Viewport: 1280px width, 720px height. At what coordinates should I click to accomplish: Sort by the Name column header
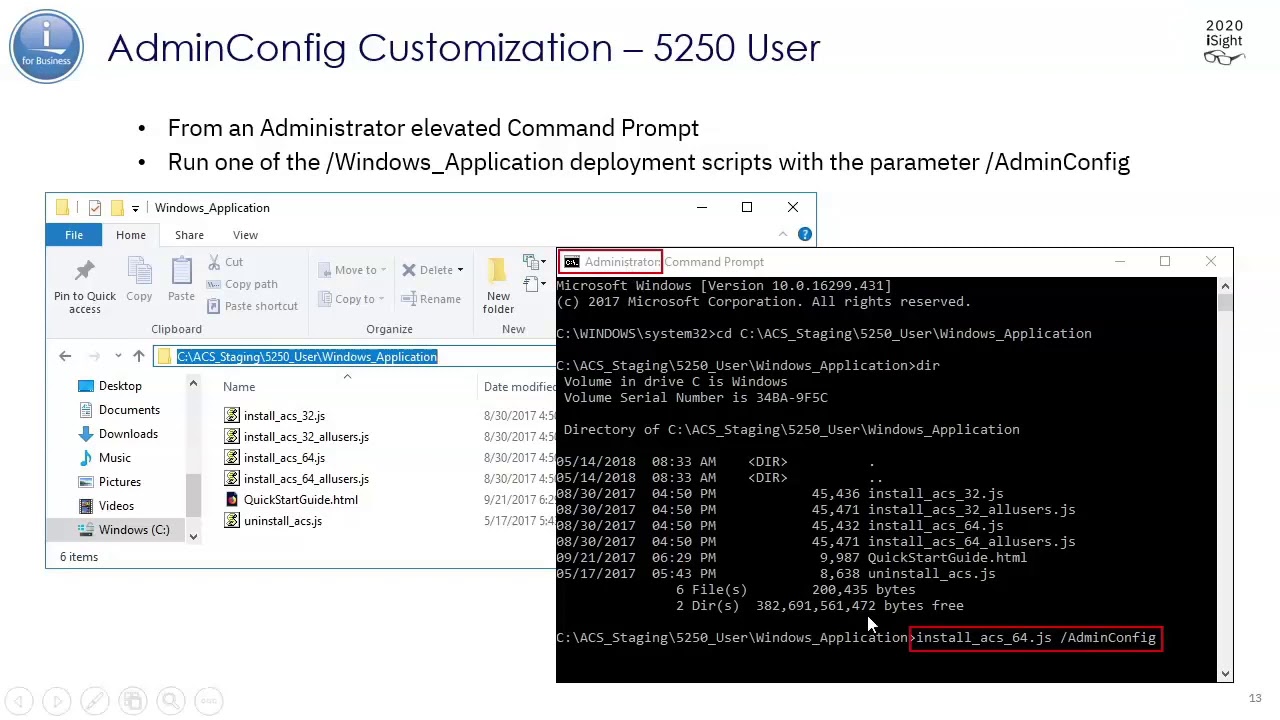tap(239, 387)
